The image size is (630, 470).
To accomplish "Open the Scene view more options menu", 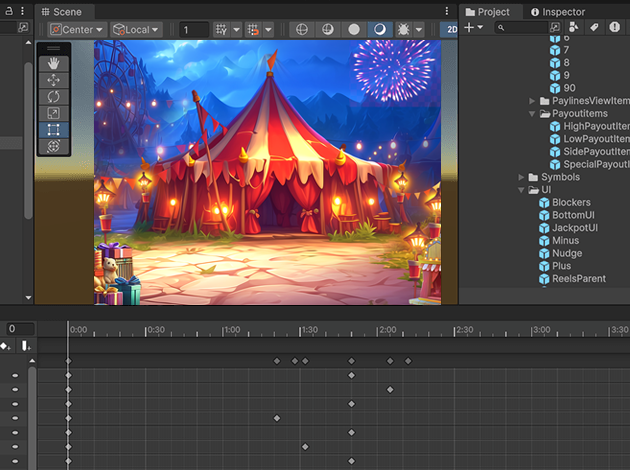I will (447, 11).
